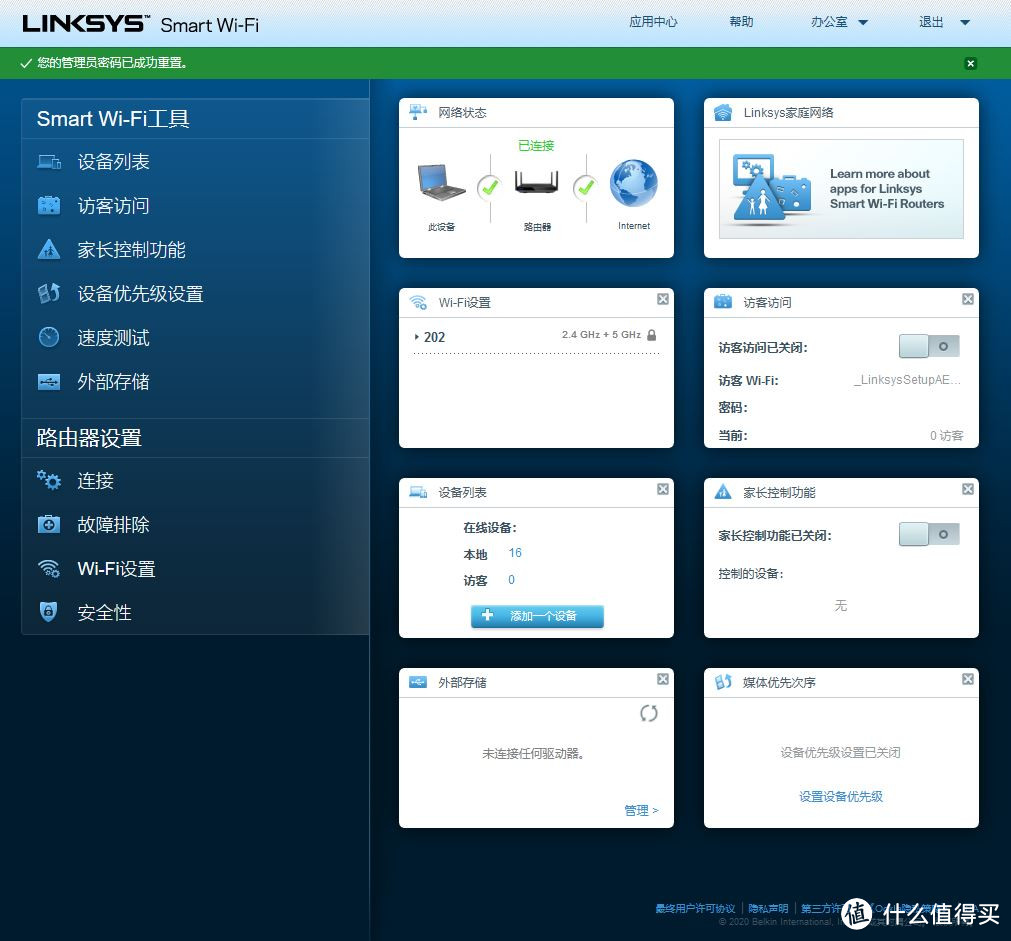1011x941 pixels.
Task: Click the sidebar external storage USB icon
Action: (49, 382)
